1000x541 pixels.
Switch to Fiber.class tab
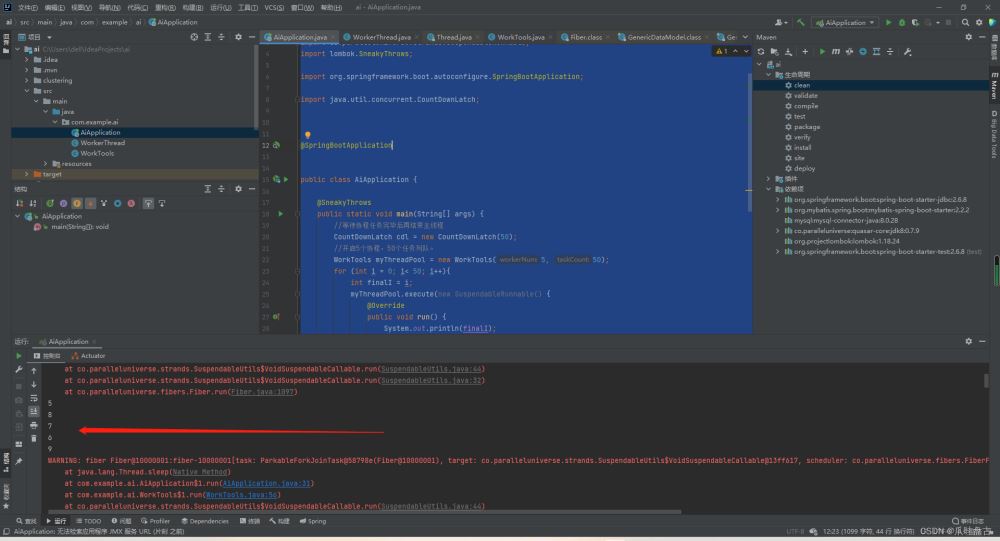585,37
